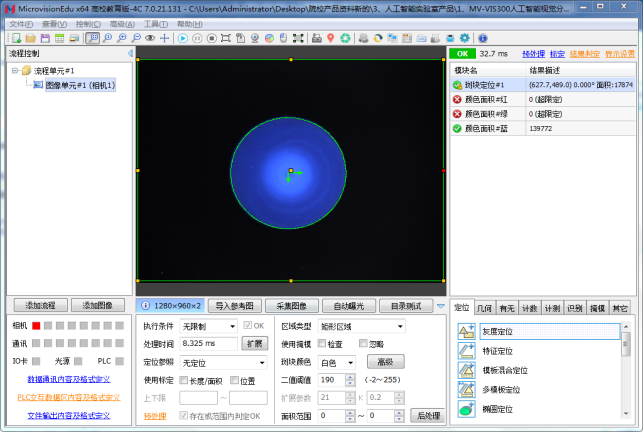The image size is (643, 432).
Task: Open the 斑块颜色 dropdown
Action: coord(337,363)
